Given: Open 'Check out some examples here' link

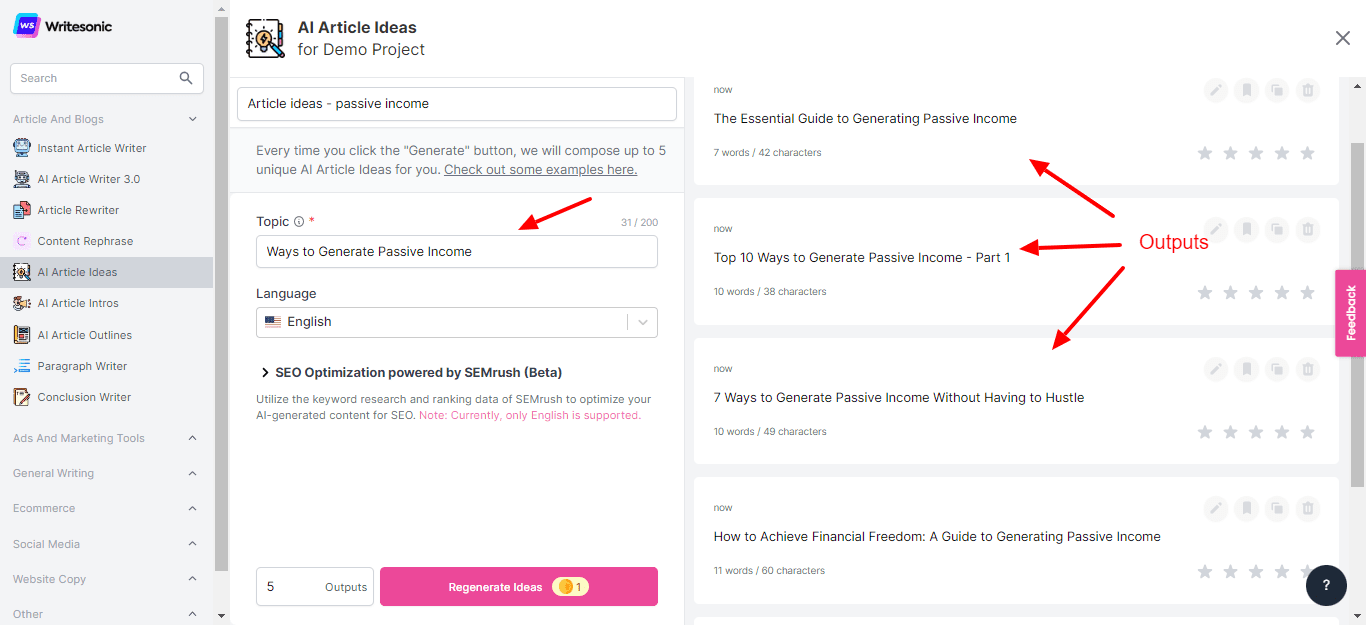Looking at the screenshot, I should (540, 170).
